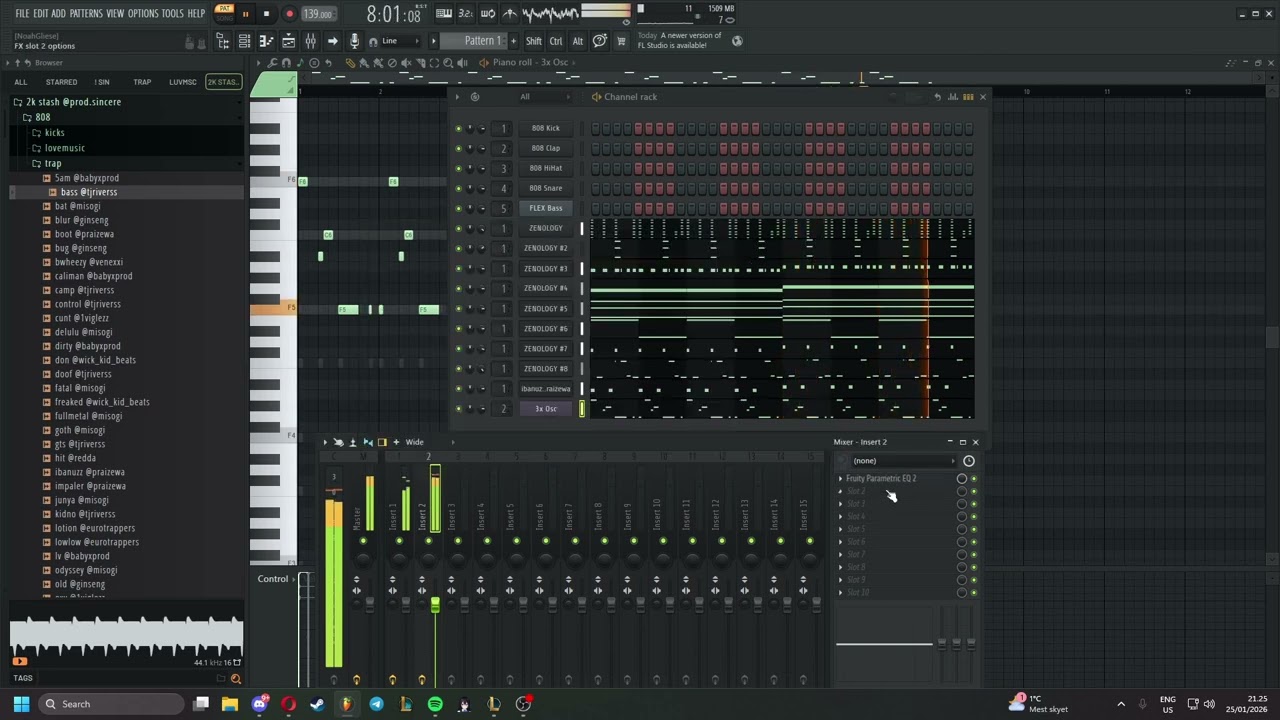
Task: Select the STARRED browser tab
Action: [61, 82]
